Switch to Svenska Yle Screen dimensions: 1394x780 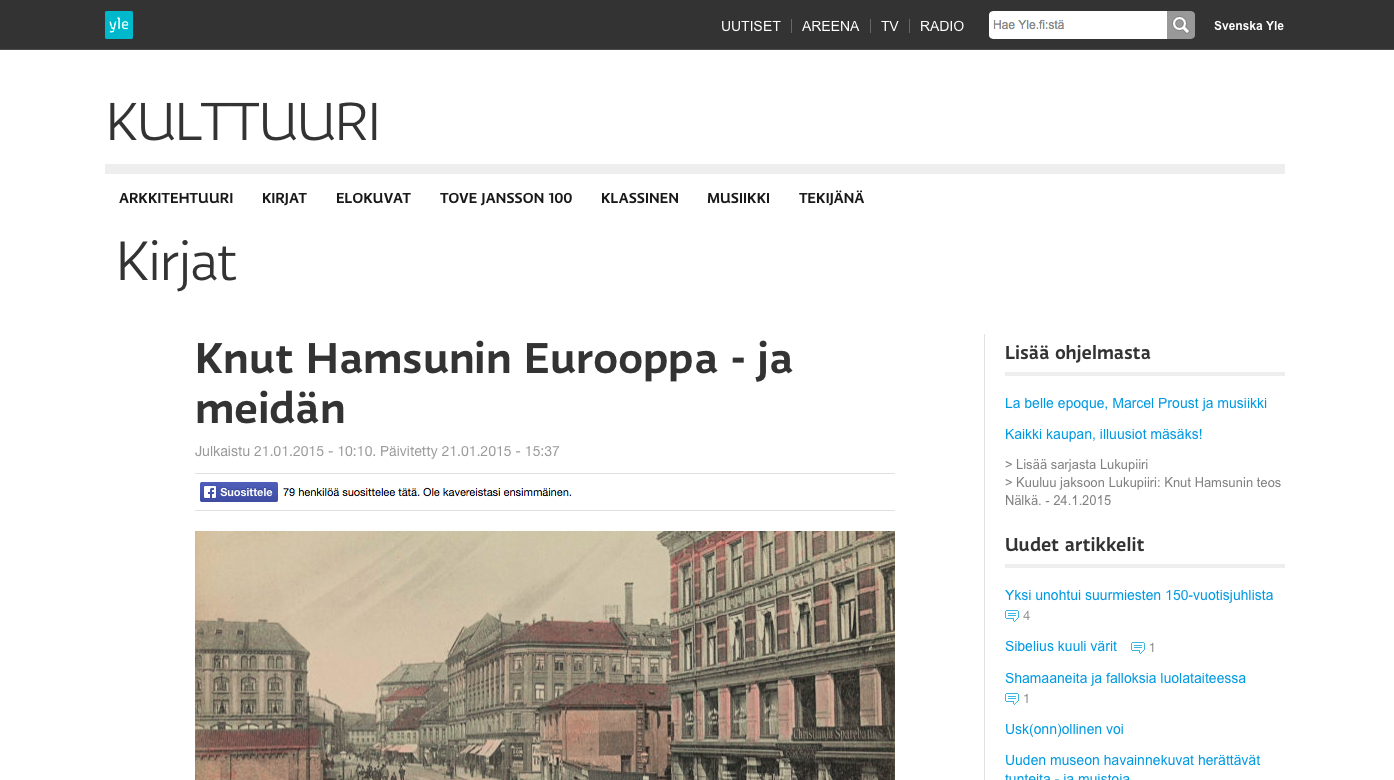1248,26
